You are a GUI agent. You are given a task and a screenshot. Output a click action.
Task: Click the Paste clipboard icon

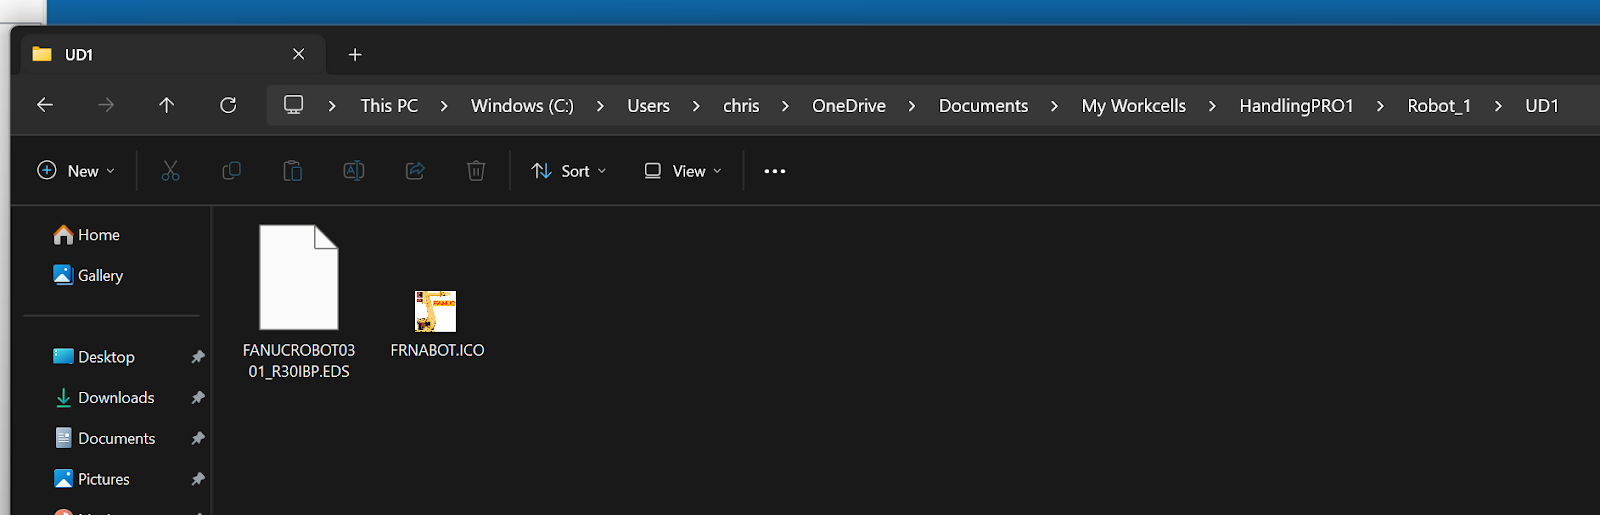point(292,171)
